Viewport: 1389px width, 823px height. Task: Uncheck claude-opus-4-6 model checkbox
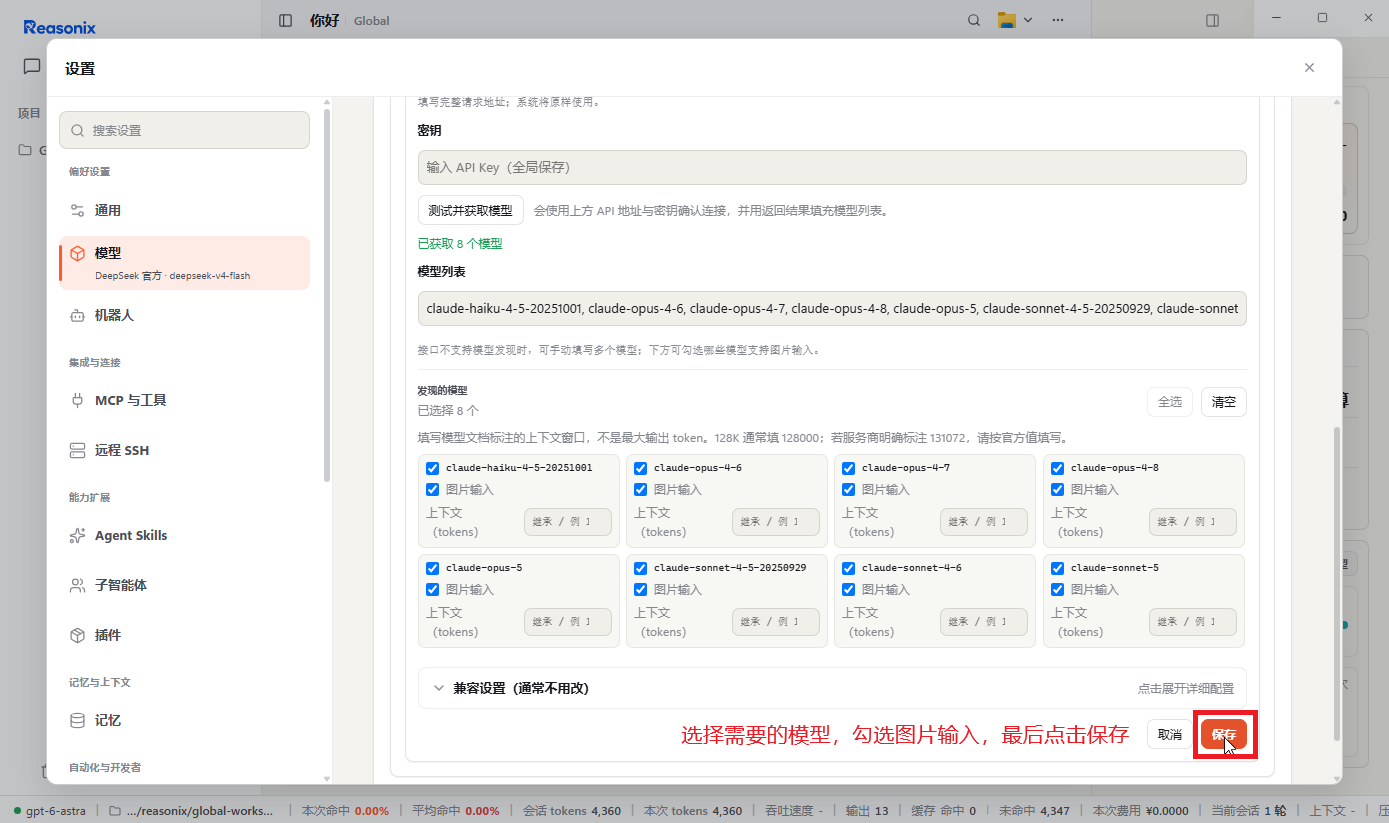click(640, 468)
